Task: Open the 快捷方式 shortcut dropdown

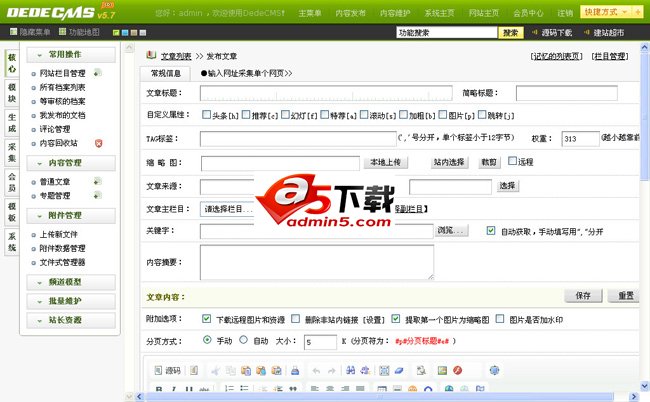Action: point(606,12)
